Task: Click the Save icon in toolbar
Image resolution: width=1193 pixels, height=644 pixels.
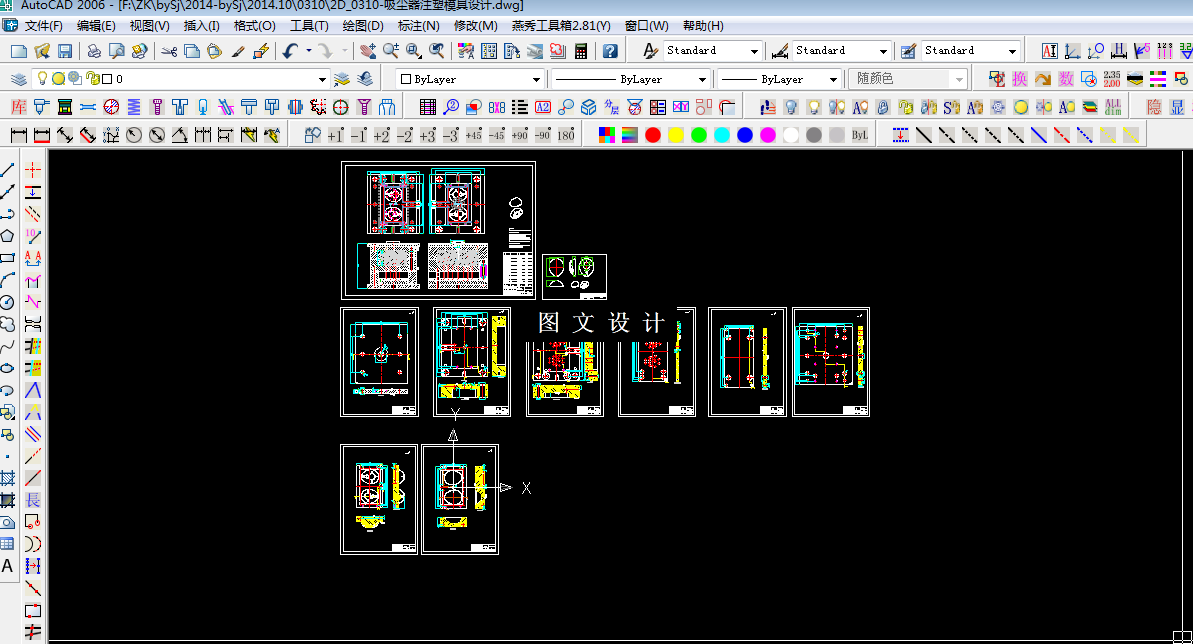Action: click(65, 51)
